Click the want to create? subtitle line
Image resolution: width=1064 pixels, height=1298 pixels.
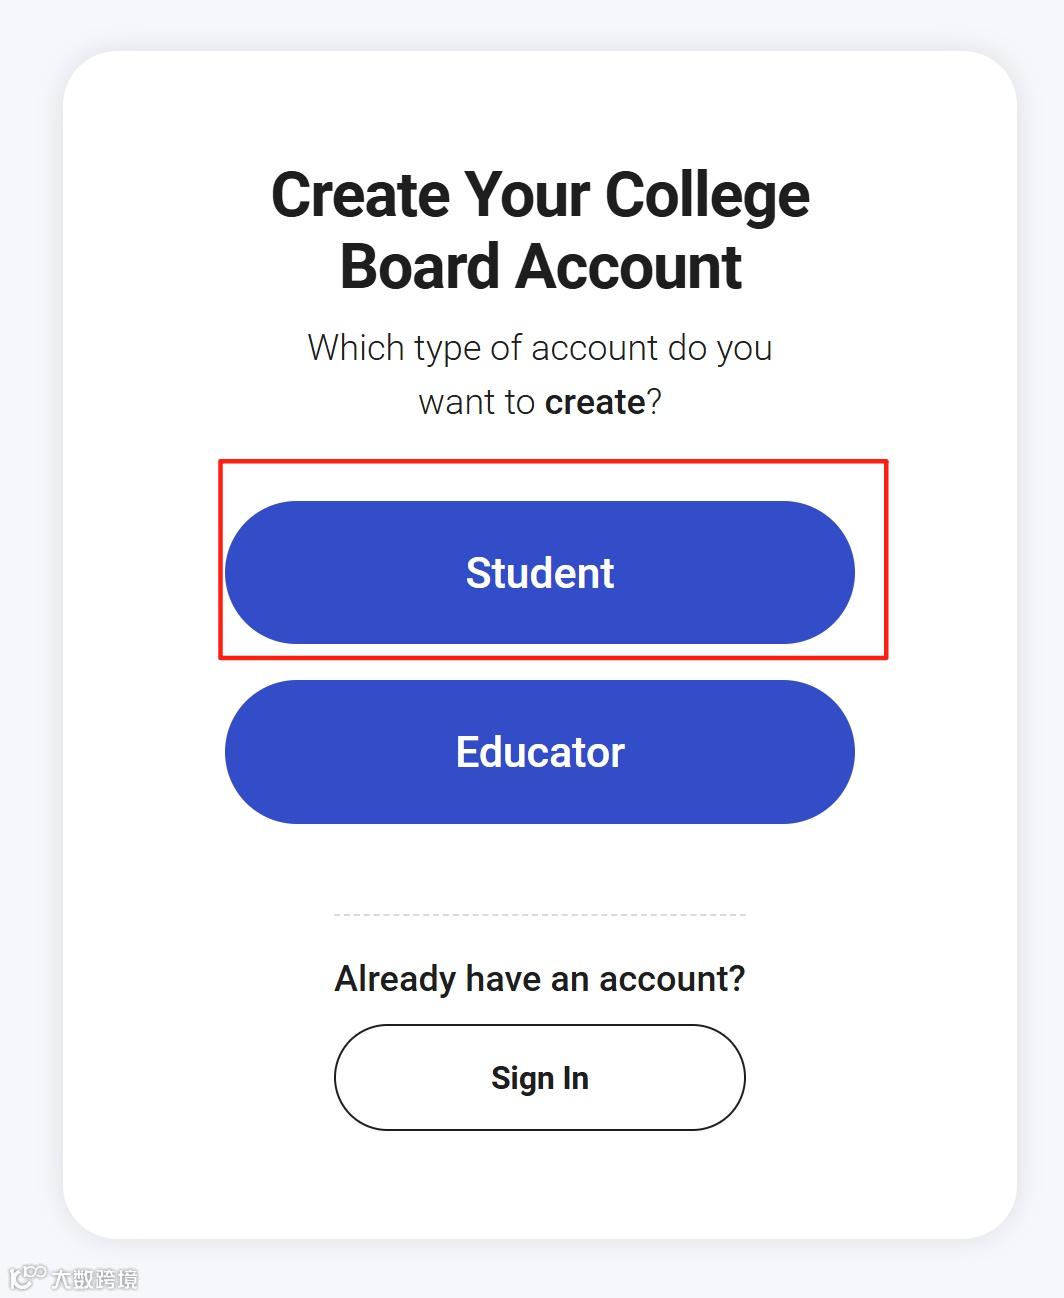tap(540, 402)
